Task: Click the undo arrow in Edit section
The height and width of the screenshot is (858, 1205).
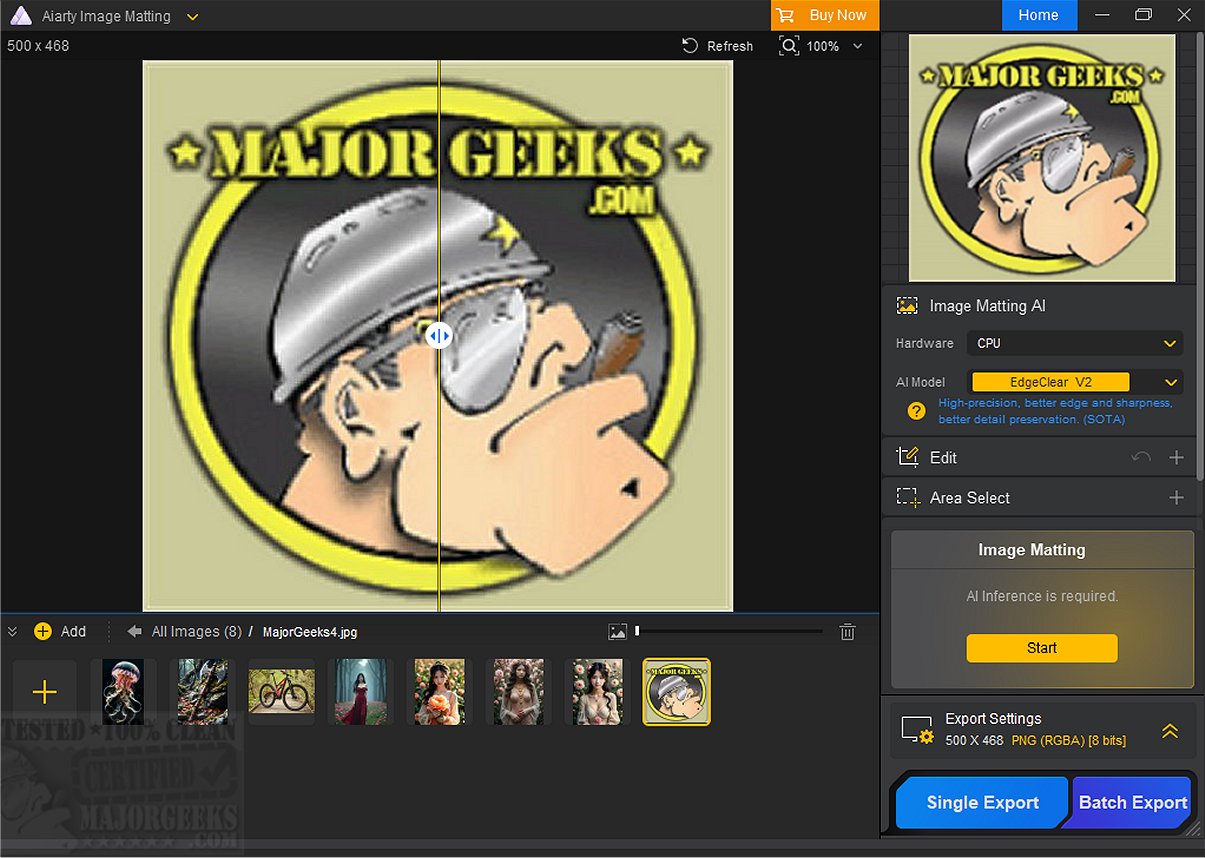Action: pos(1141,457)
